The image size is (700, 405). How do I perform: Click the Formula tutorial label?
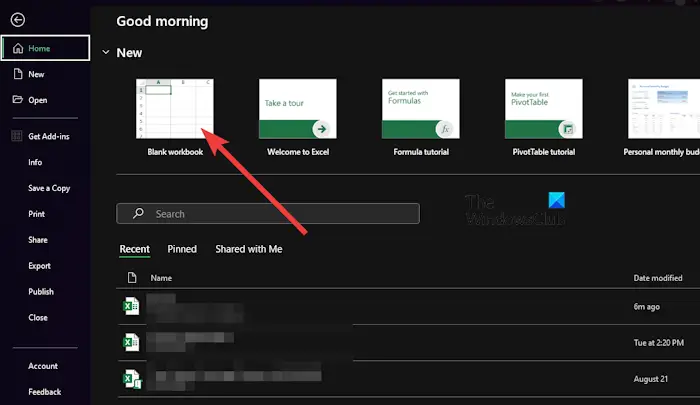[x=421, y=152]
